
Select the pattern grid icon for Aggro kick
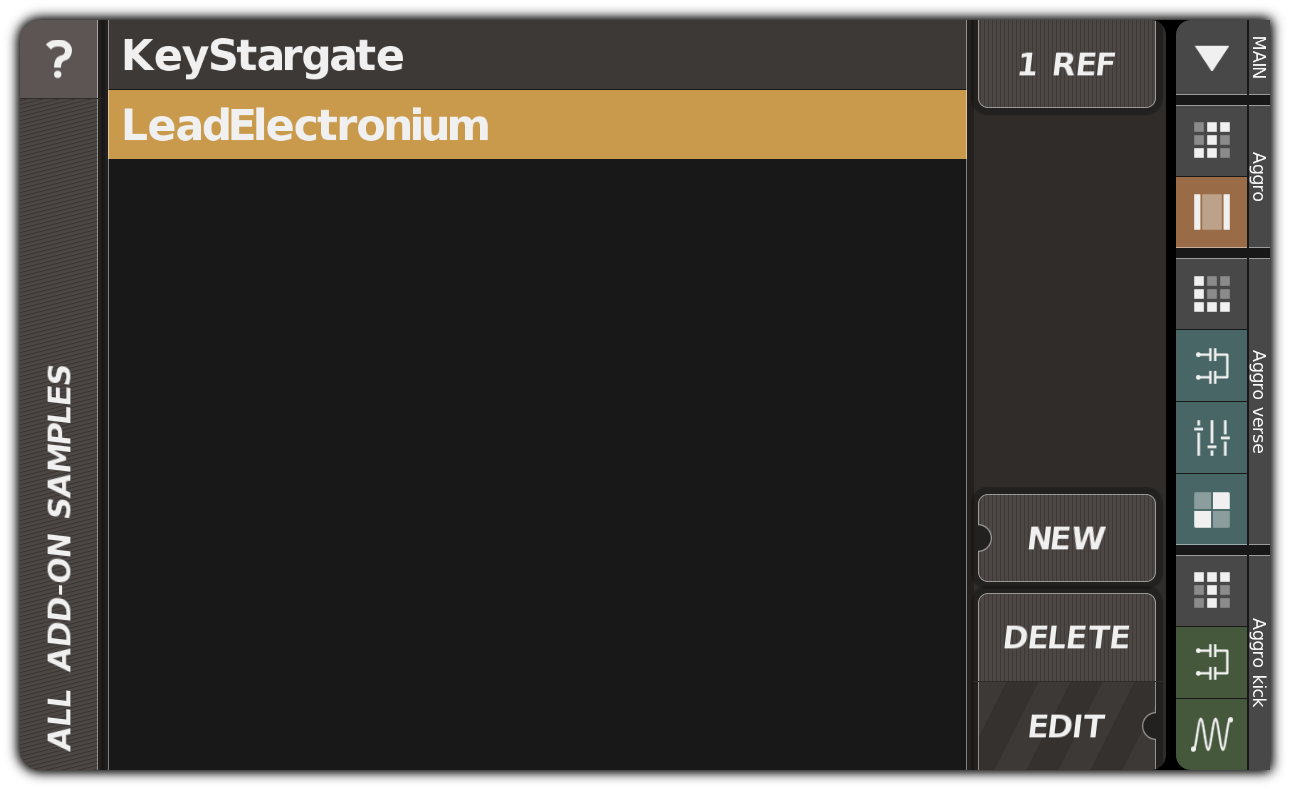click(x=1211, y=590)
